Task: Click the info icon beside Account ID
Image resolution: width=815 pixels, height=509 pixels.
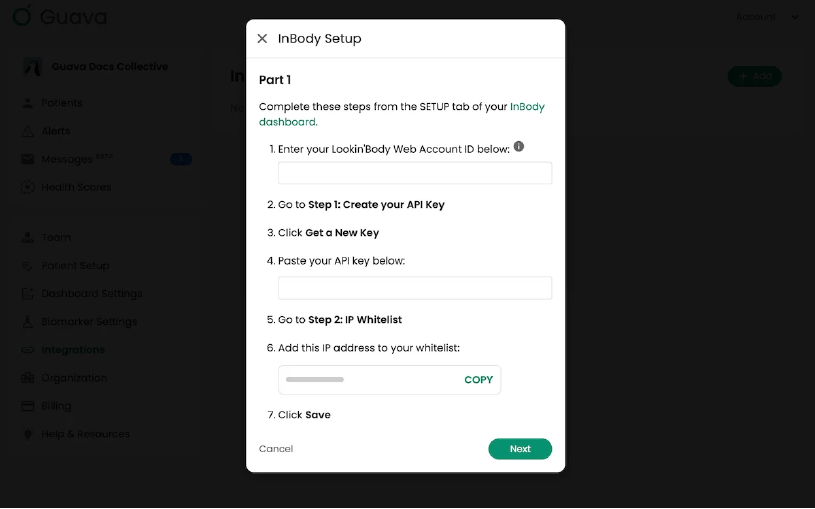Action: click(519, 147)
